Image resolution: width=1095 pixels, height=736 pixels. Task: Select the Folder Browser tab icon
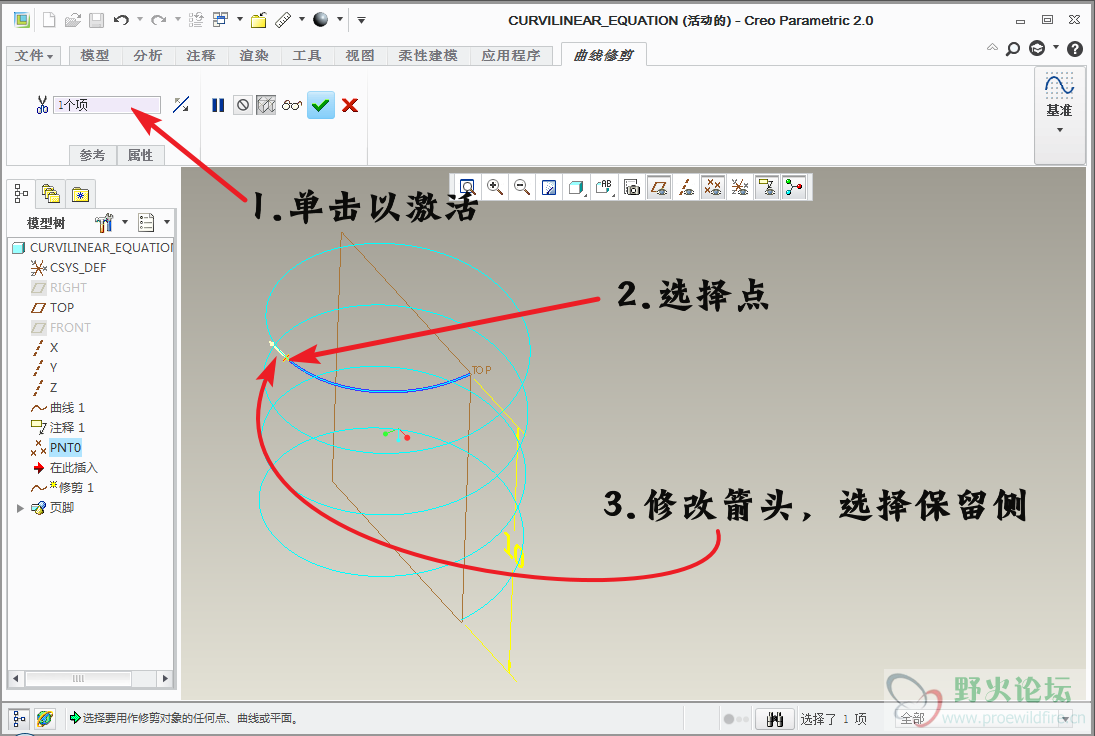[x=51, y=194]
